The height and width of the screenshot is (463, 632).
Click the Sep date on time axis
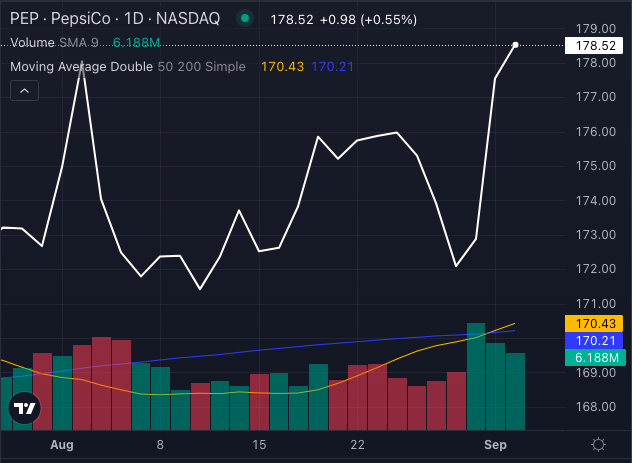click(497, 444)
